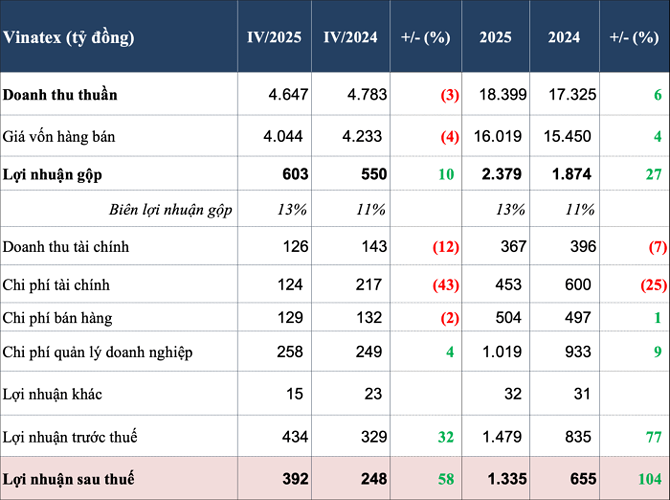This screenshot has height=500, width=670.
Task: Click the green "10" change in Lợi nhuận gộp
Action: 446,174
